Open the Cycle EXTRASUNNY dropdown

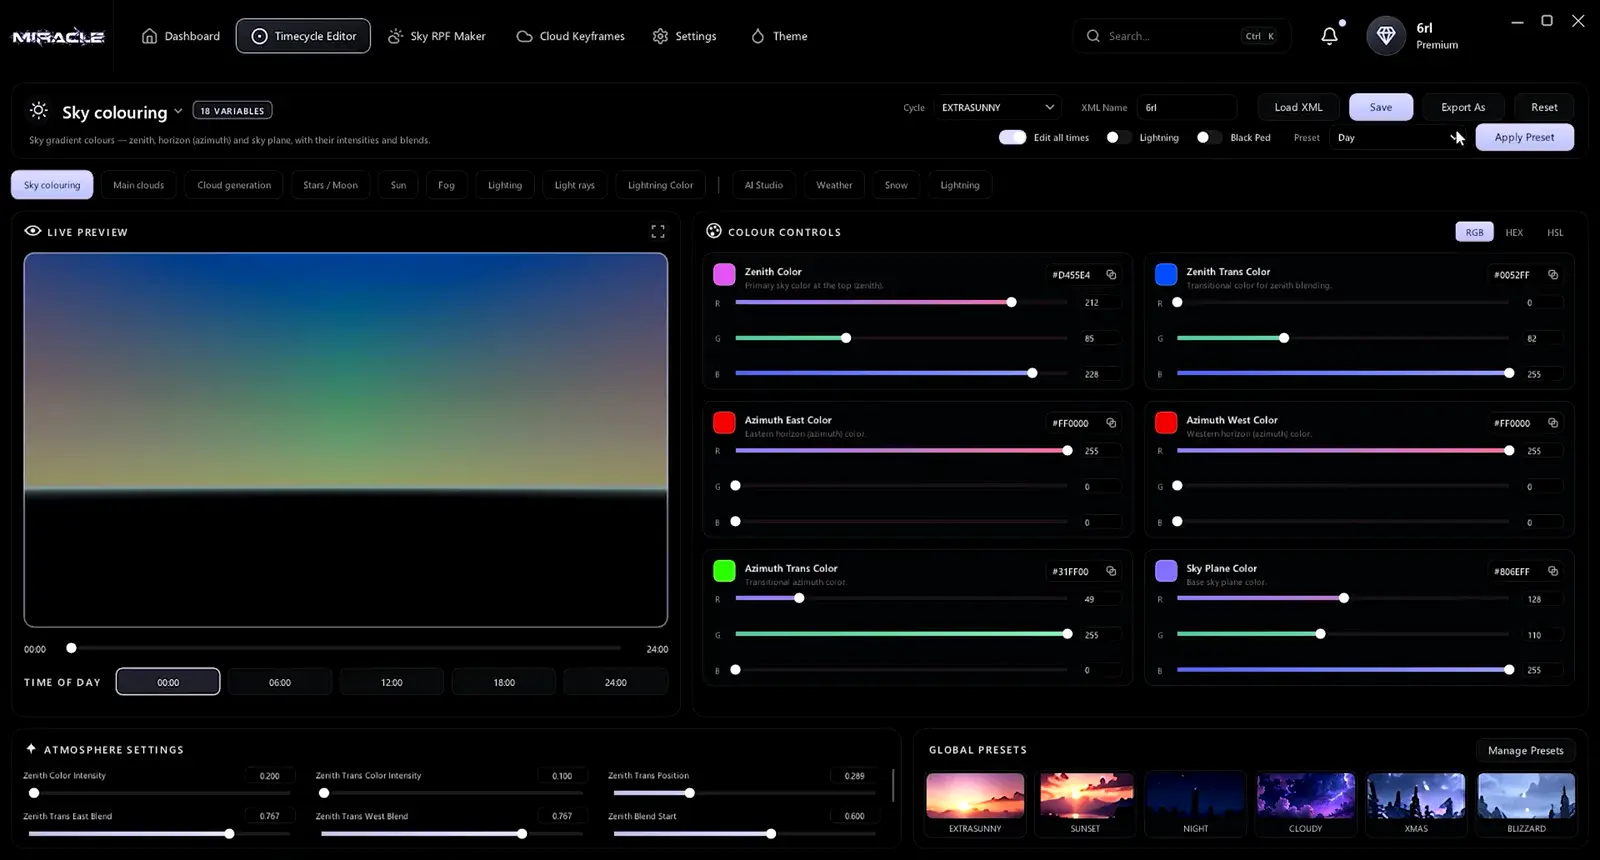click(x=998, y=107)
